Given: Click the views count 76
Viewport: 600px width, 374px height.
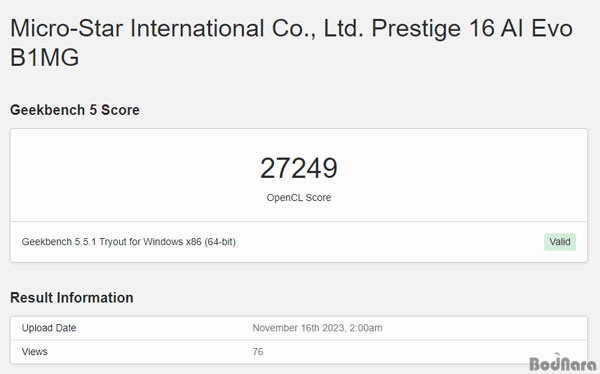Looking at the screenshot, I should 258,351.
